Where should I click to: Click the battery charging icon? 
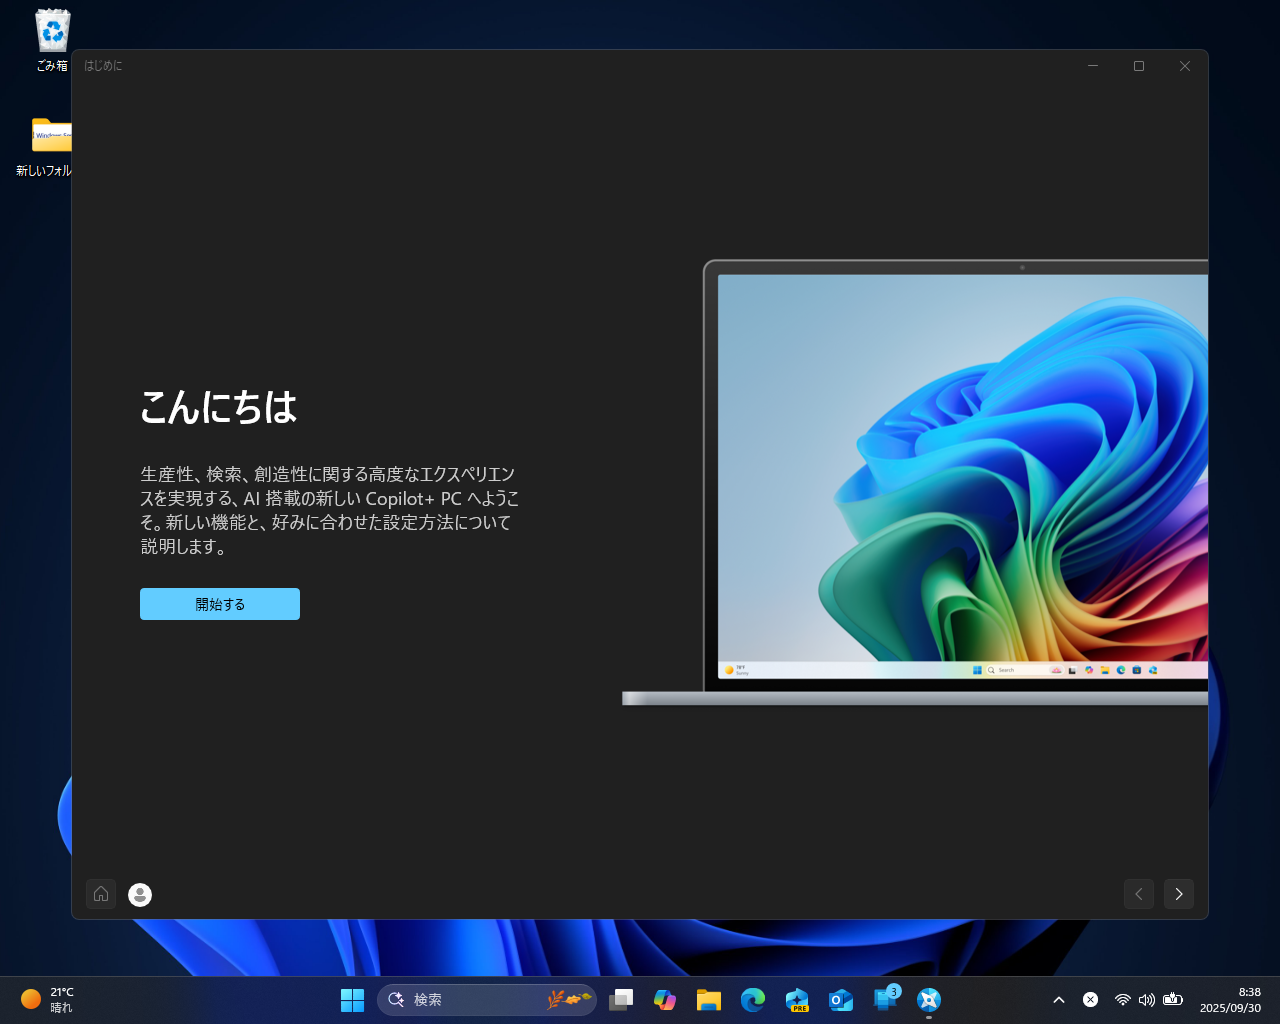pos(1173,999)
